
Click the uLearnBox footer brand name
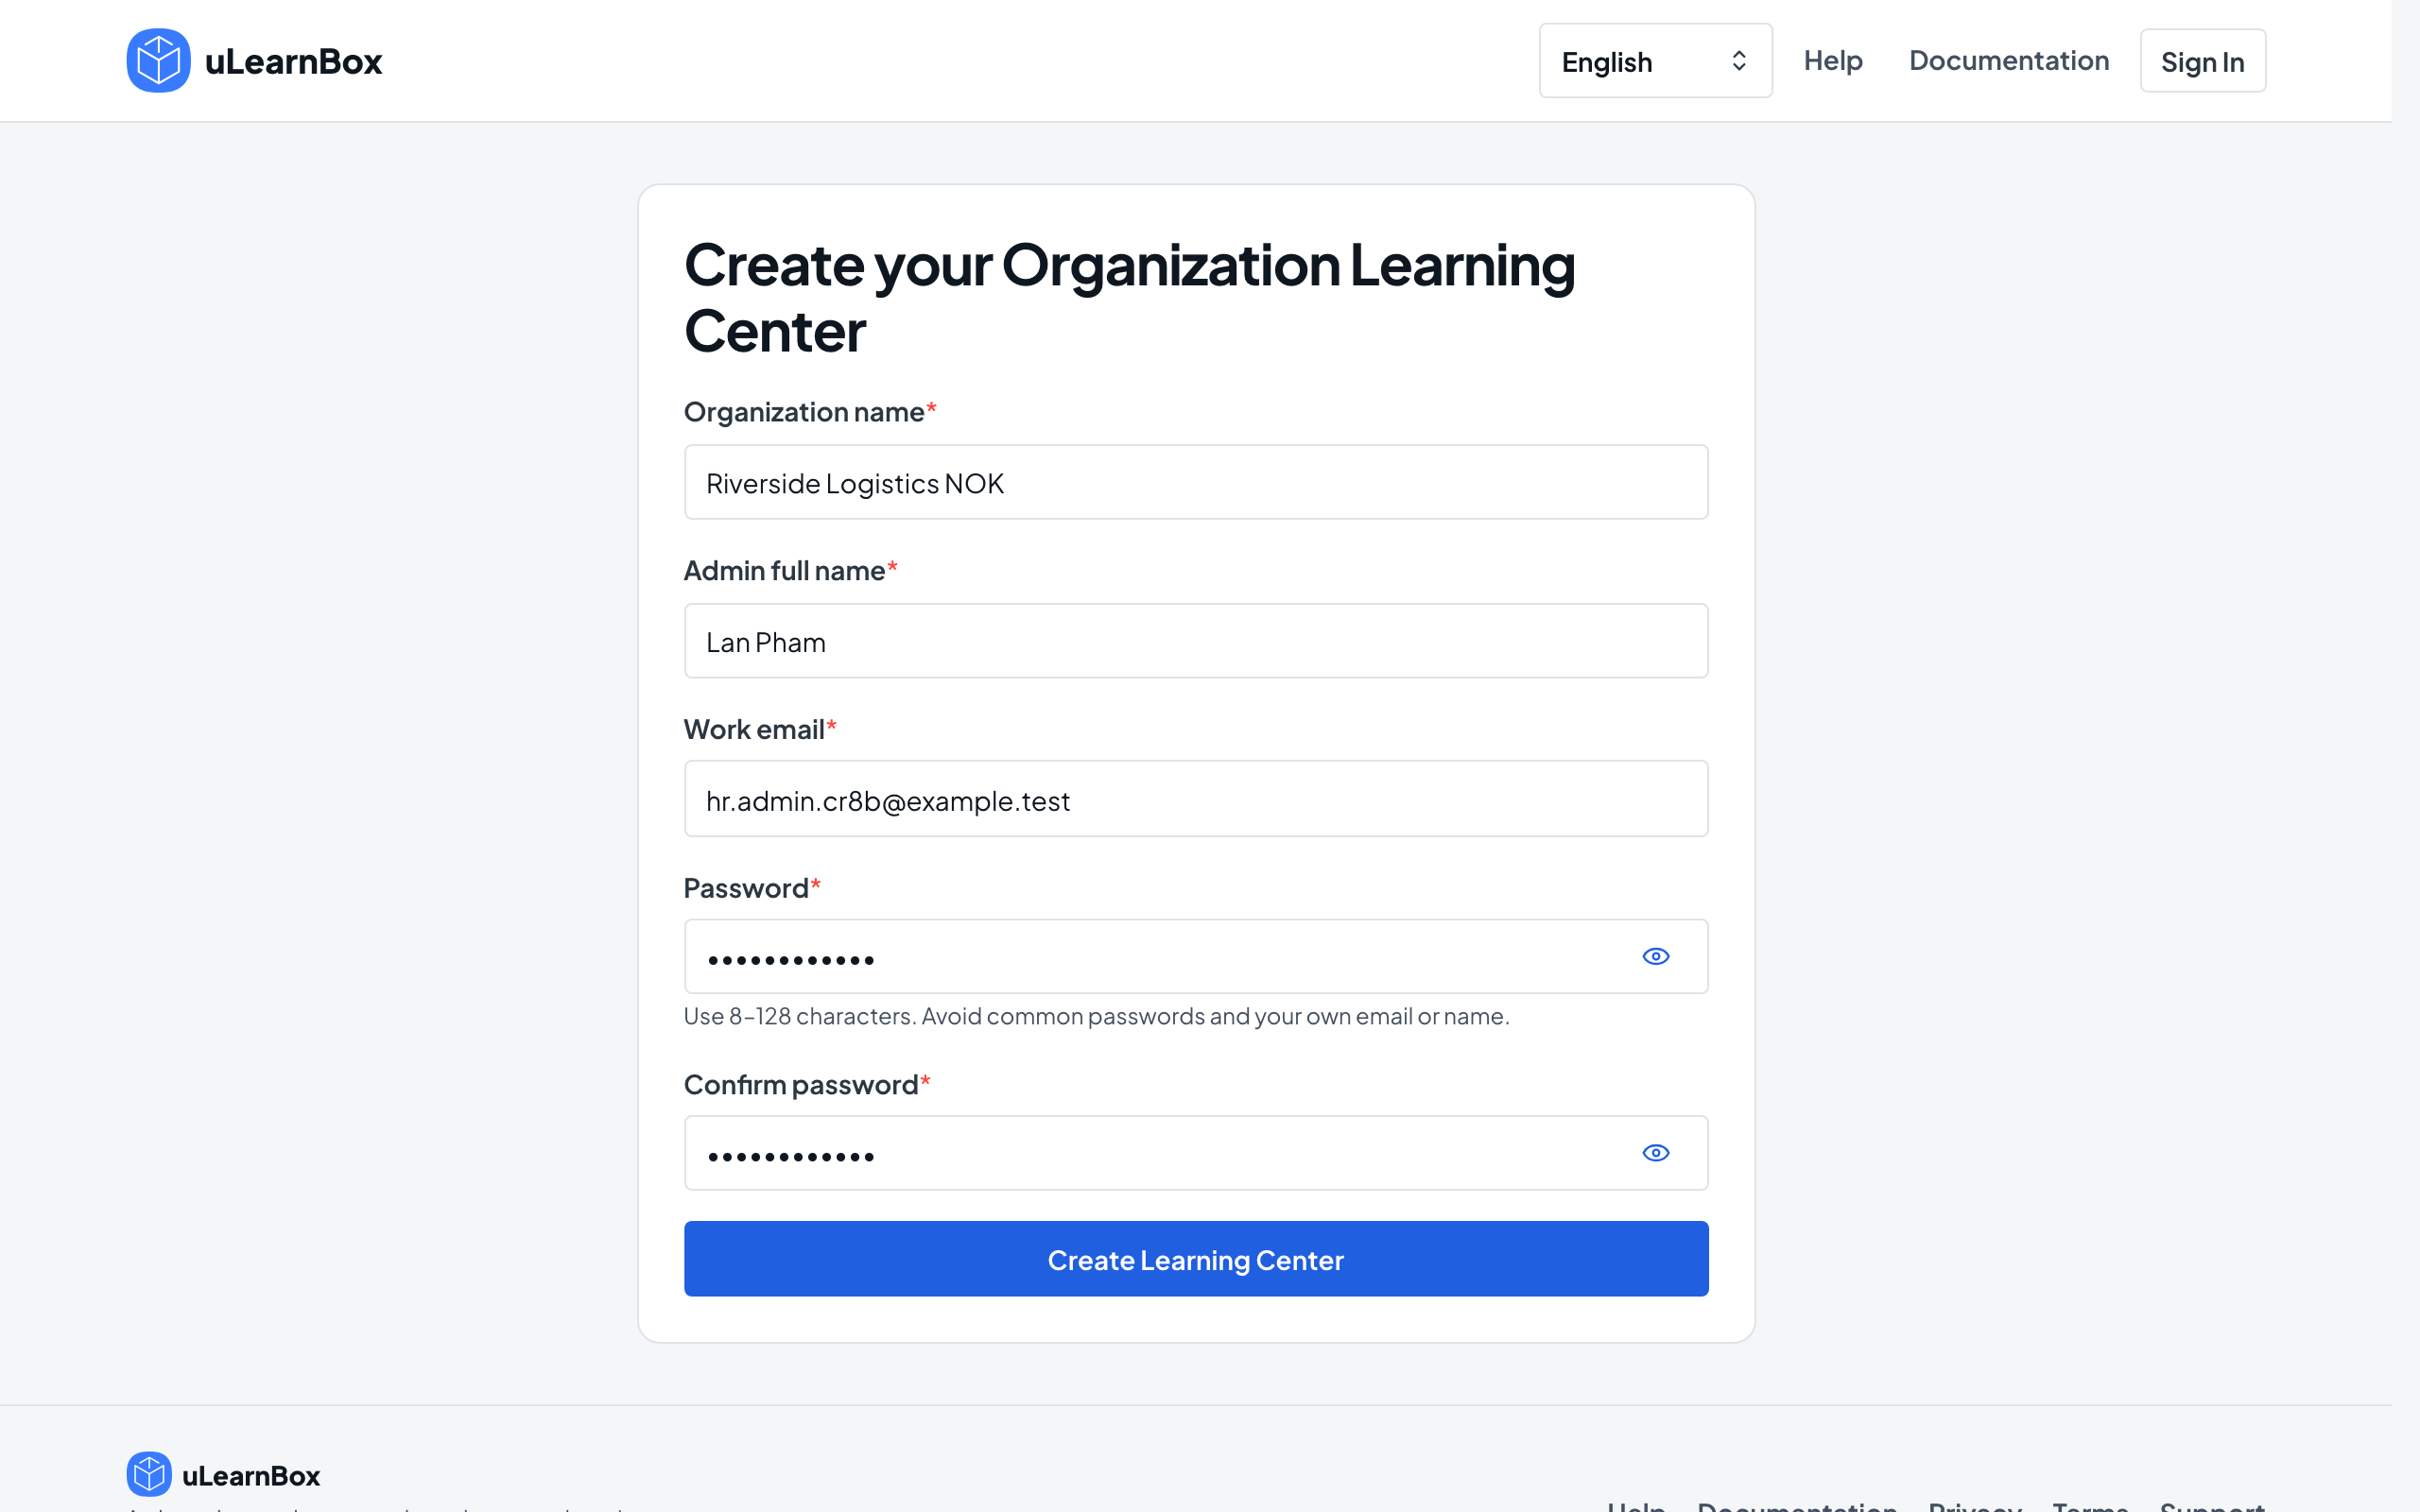pos(251,1475)
